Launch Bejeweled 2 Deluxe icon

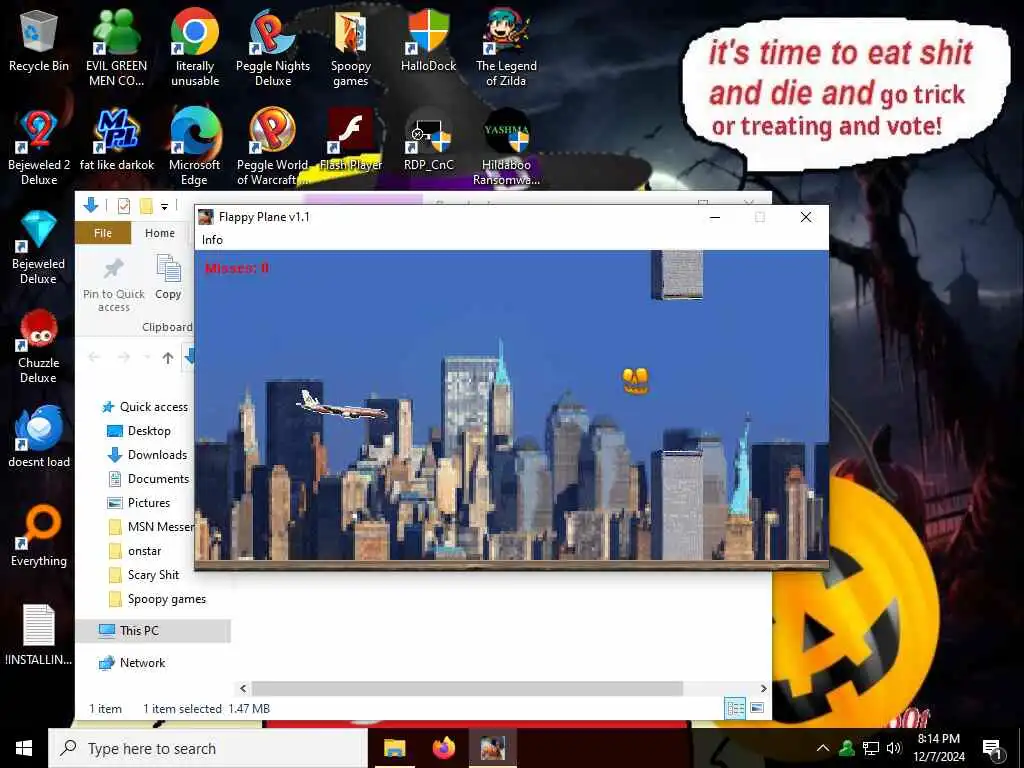39,148
